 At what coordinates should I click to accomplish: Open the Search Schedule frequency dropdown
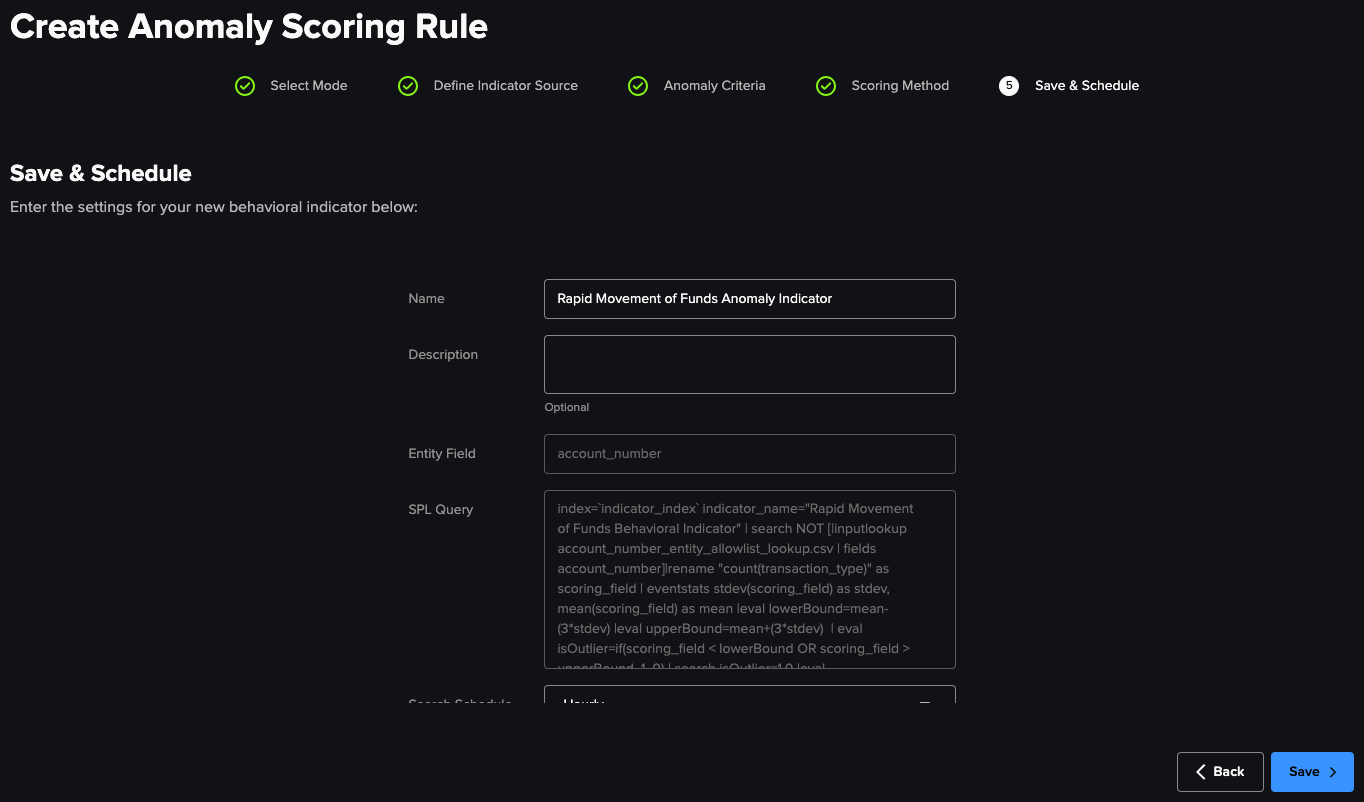coord(750,700)
